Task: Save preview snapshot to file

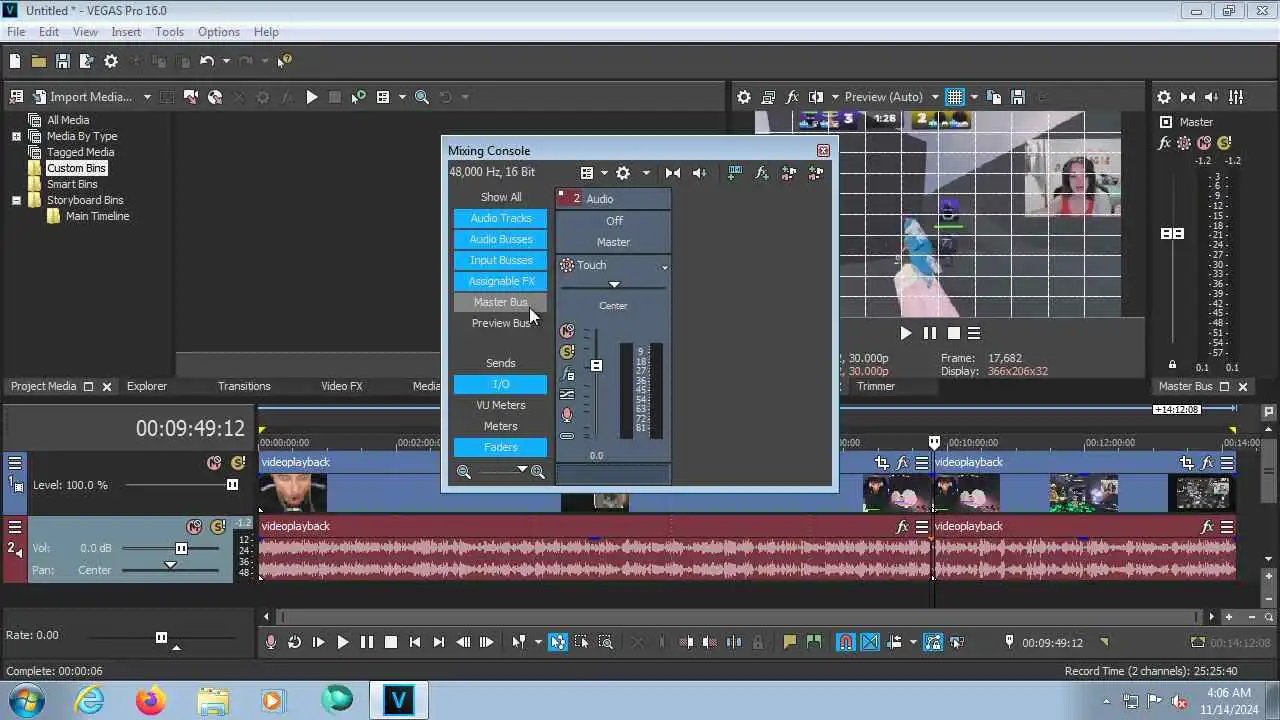Action: tap(1018, 97)
